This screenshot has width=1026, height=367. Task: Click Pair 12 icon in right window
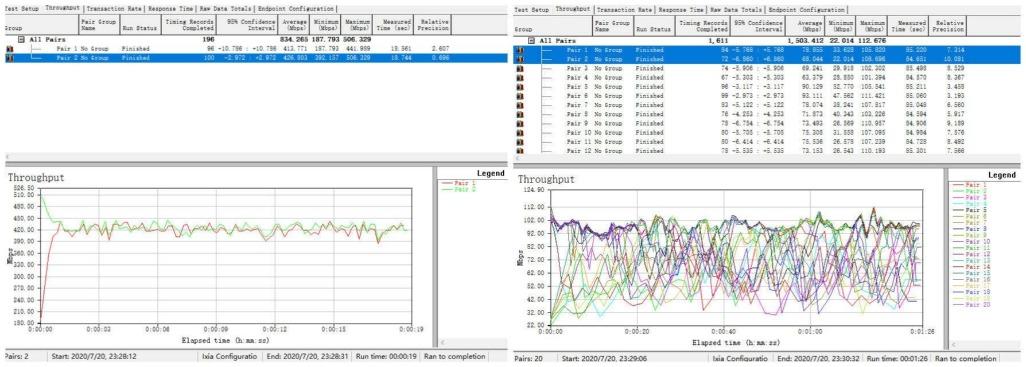(520, 150)
